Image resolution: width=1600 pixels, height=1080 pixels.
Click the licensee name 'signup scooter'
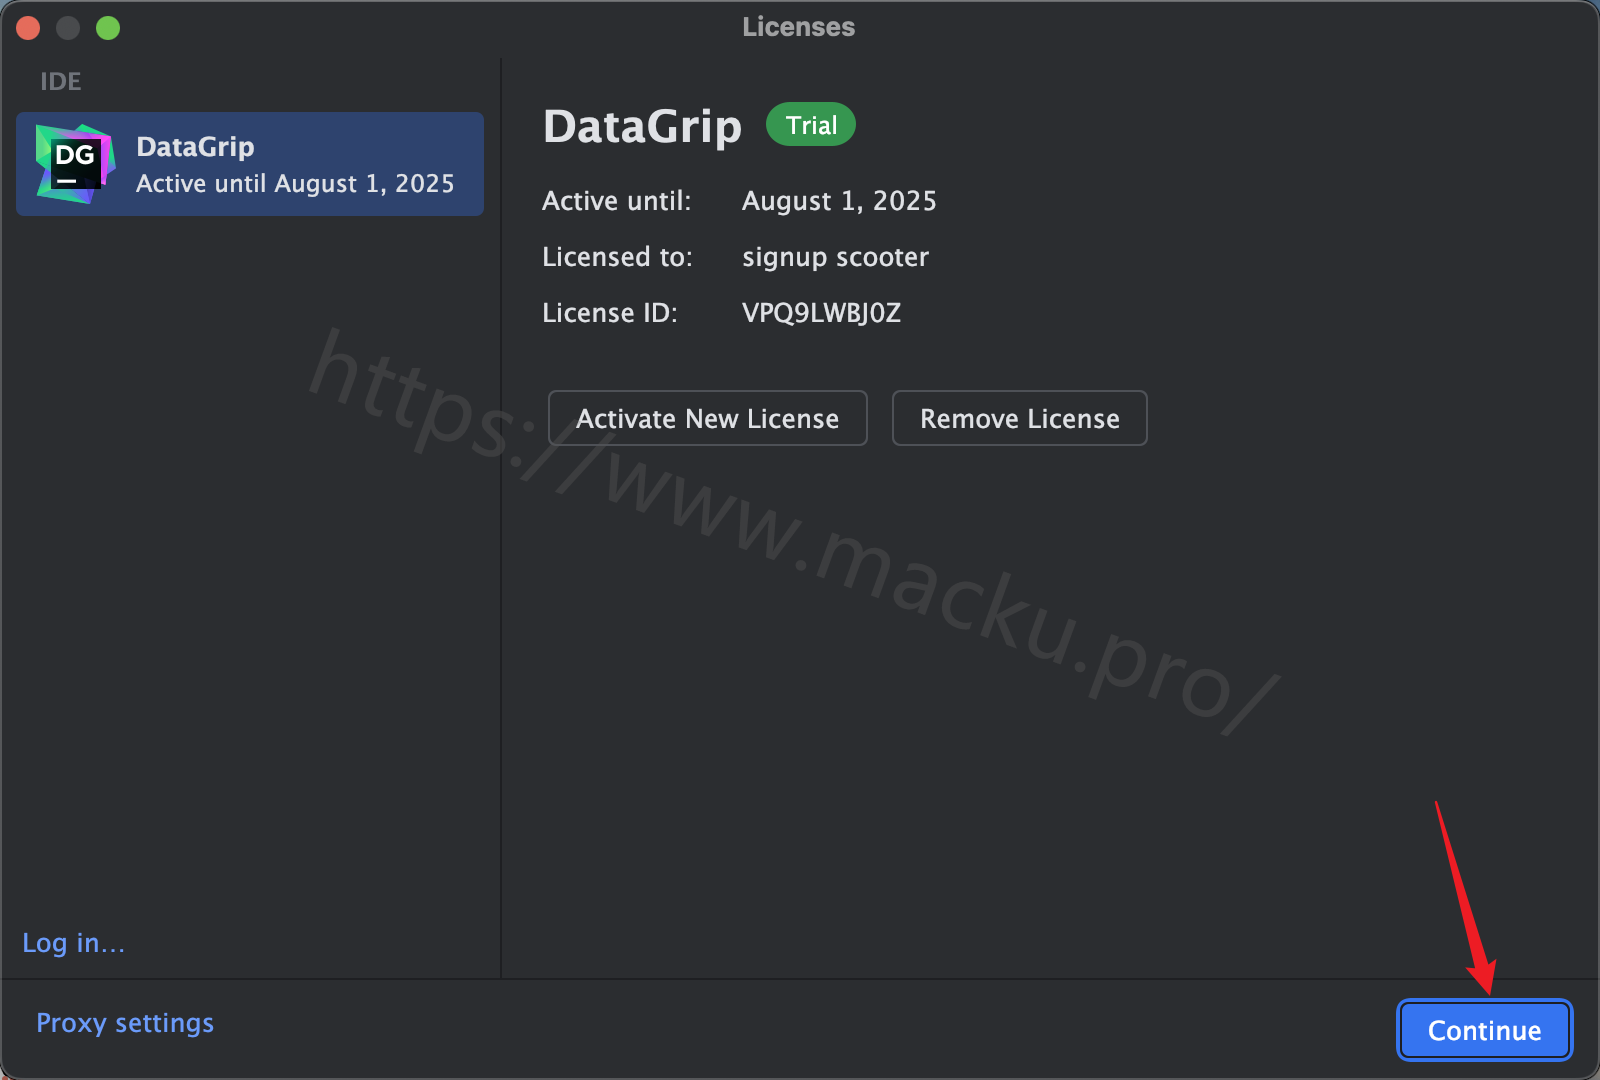coord(836,257)
